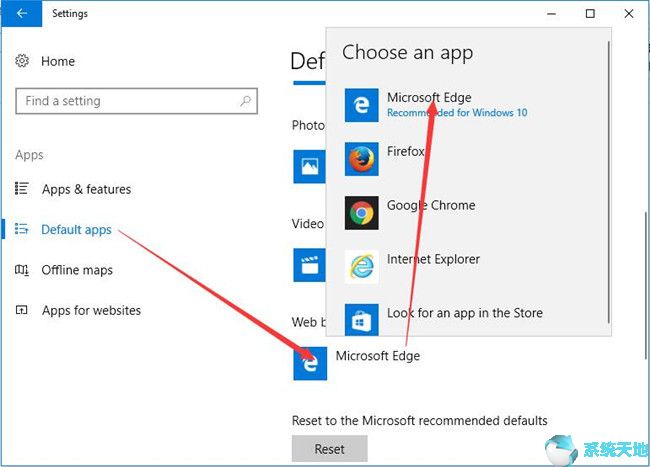Image resolution: width=650 pixels, height=467 pixels.
Task: Pick Google Chrome label from the list
Action: (431, 206)
